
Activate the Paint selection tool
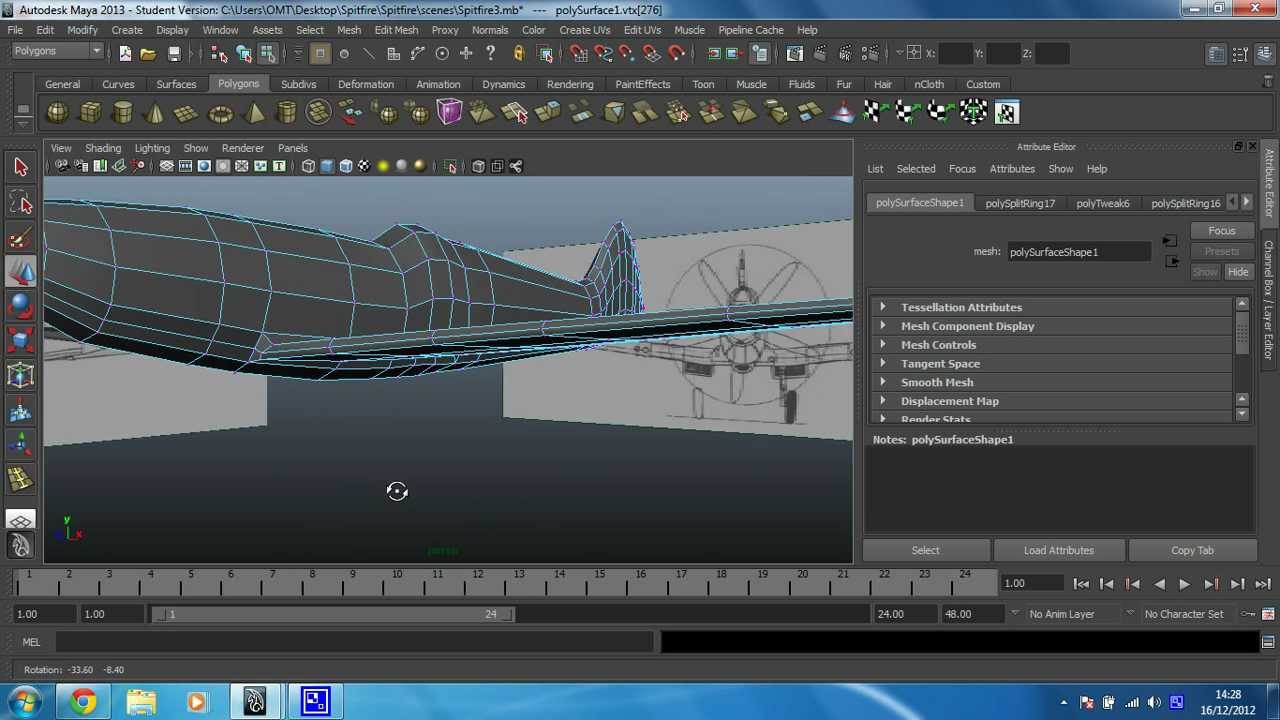(21, 238)
